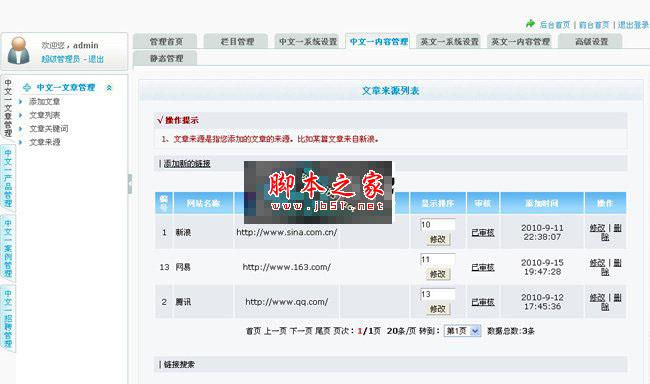Click the 显示排序 column header
This screenshot has height=384, width=650.
[x=438, y=204]
